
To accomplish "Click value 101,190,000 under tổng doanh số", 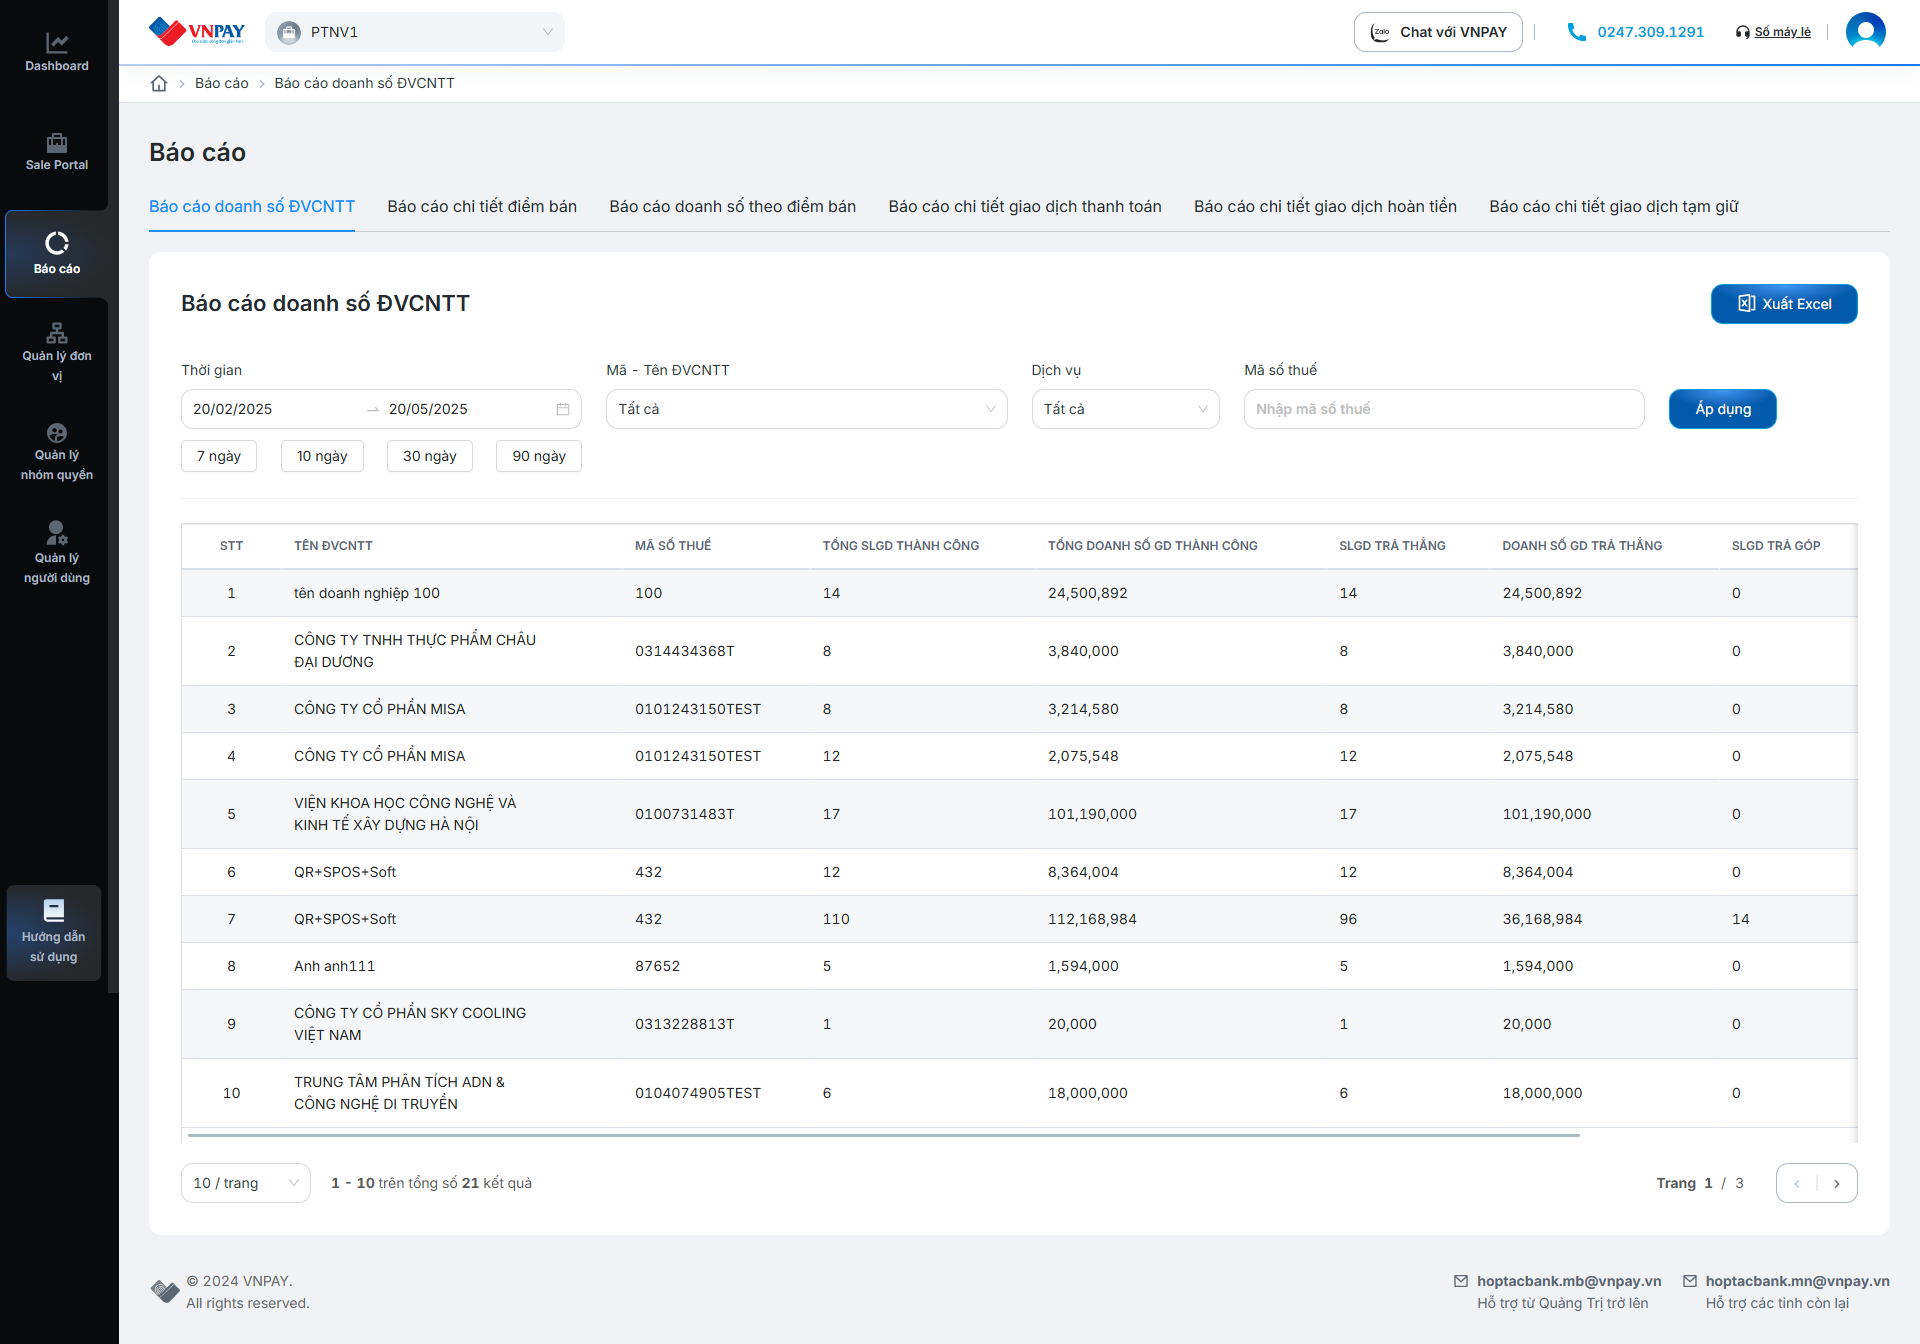I will (x=1092, y=814).
